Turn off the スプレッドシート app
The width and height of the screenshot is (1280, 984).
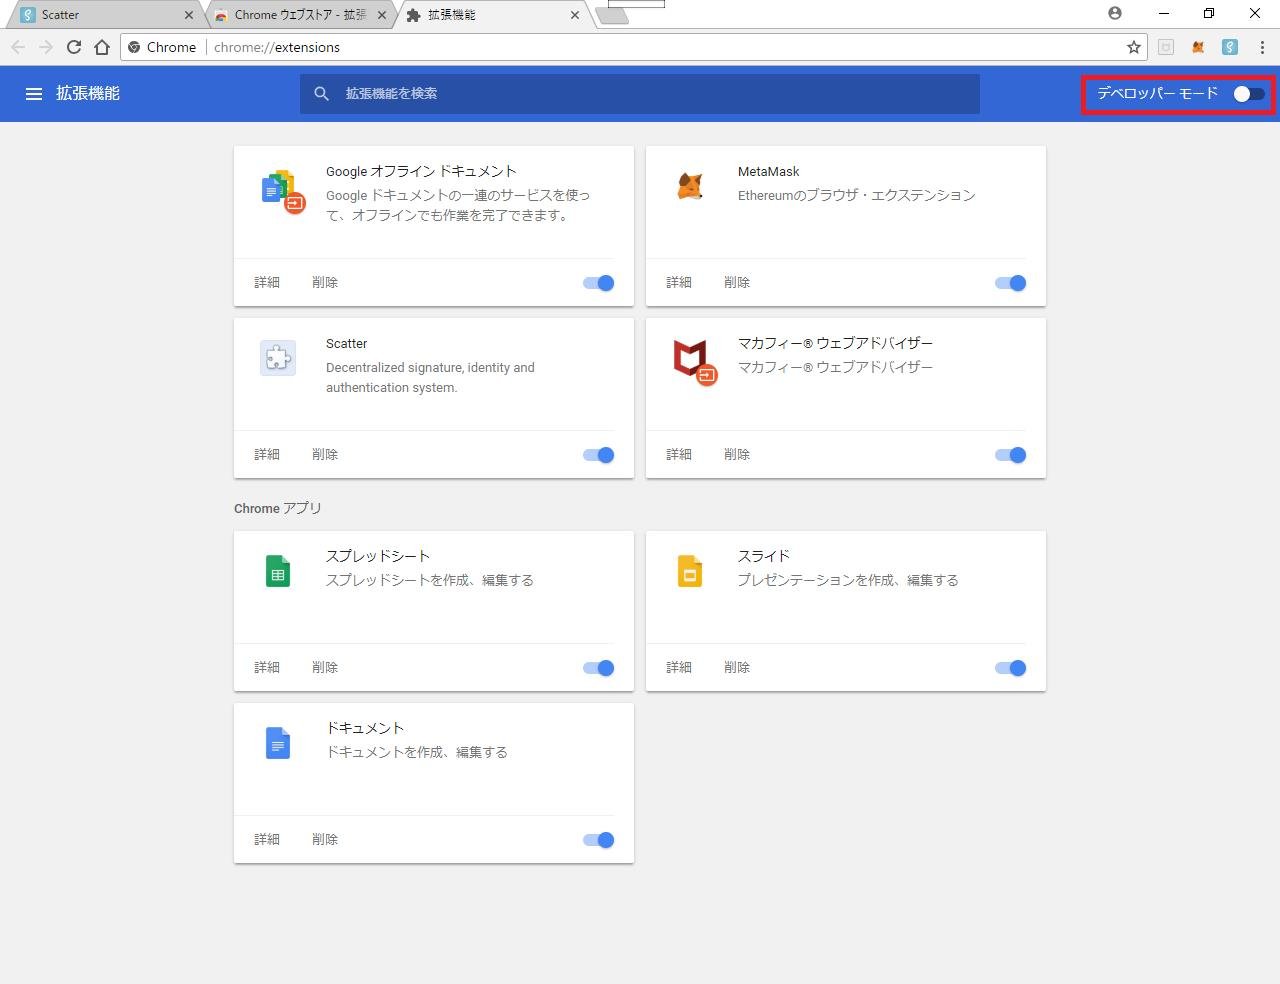(x=599, y=668)
